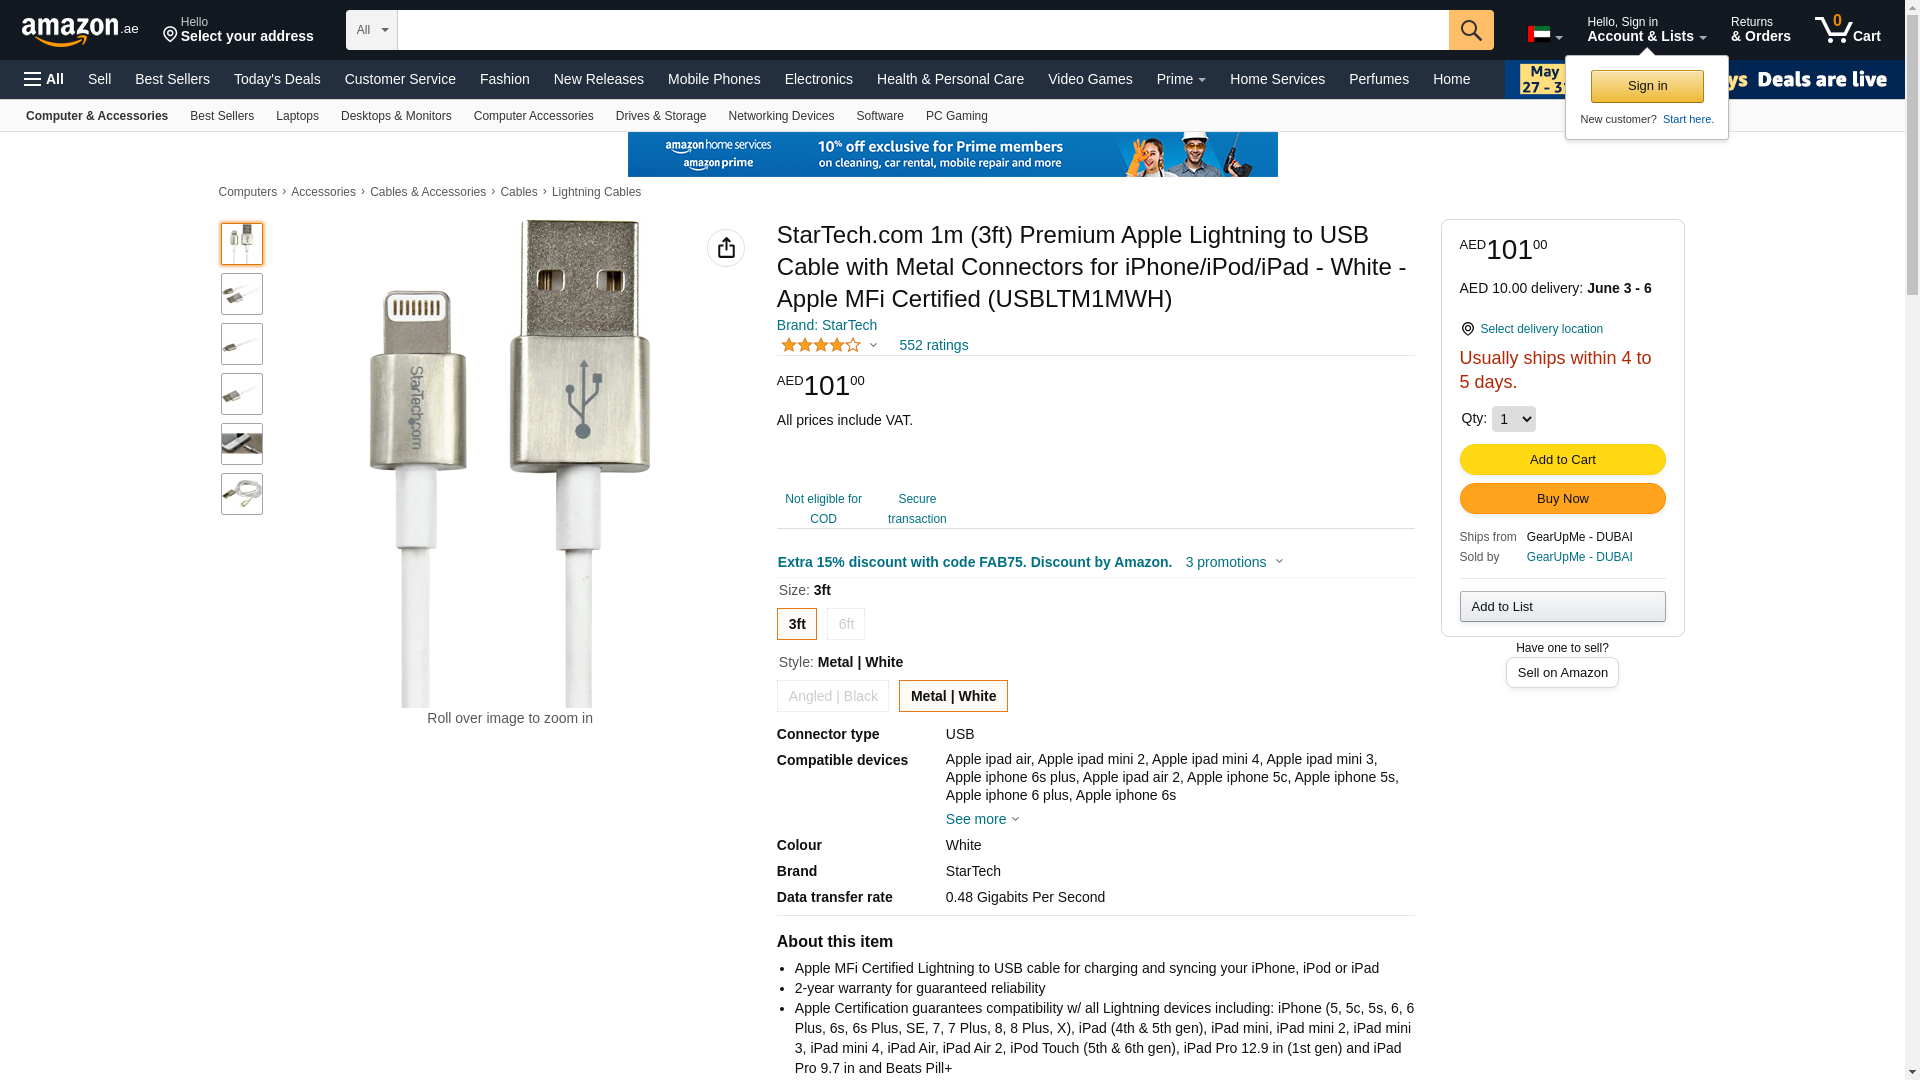Open the quantity dropdown
Image resolution: width=1920 pixels, height=1080 pixels.
pyautogui.click(x=1513, y=419)
